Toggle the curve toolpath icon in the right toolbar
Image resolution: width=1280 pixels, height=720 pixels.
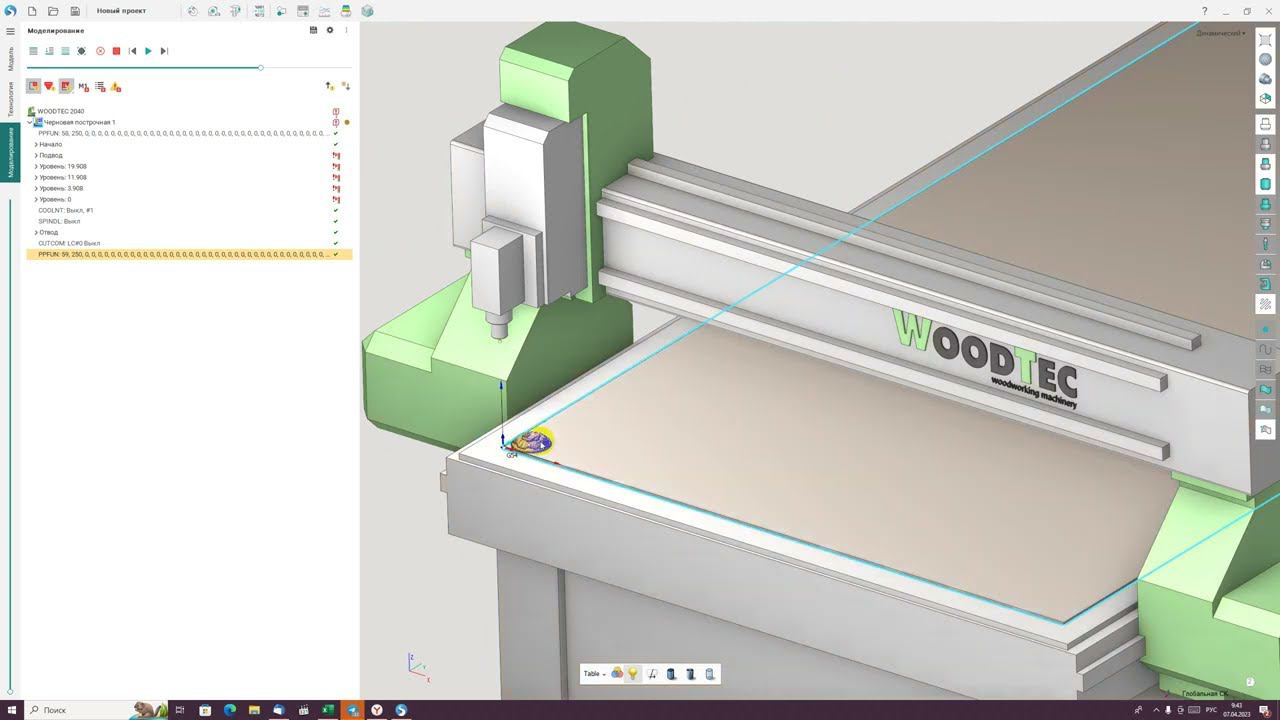point(1265,350)
